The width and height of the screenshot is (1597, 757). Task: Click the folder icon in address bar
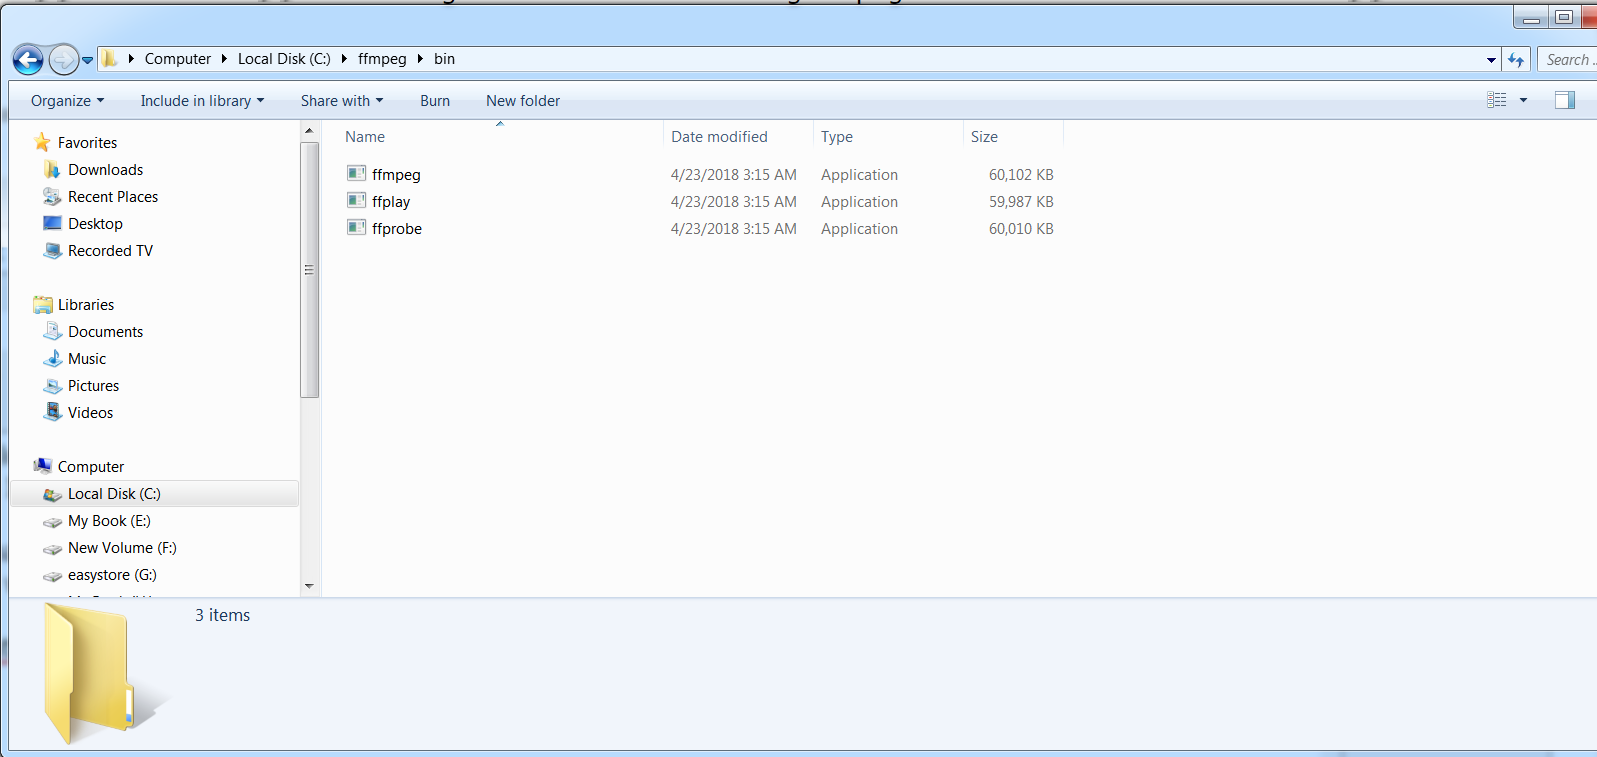pos(110,59)
